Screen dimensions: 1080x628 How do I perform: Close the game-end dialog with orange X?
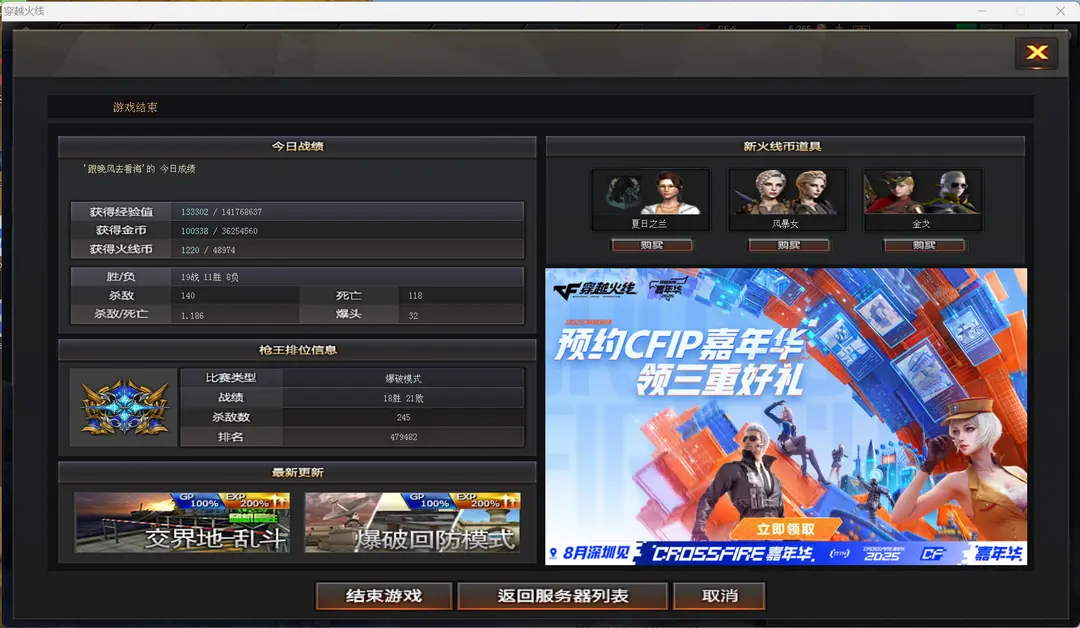[1036, 53]
